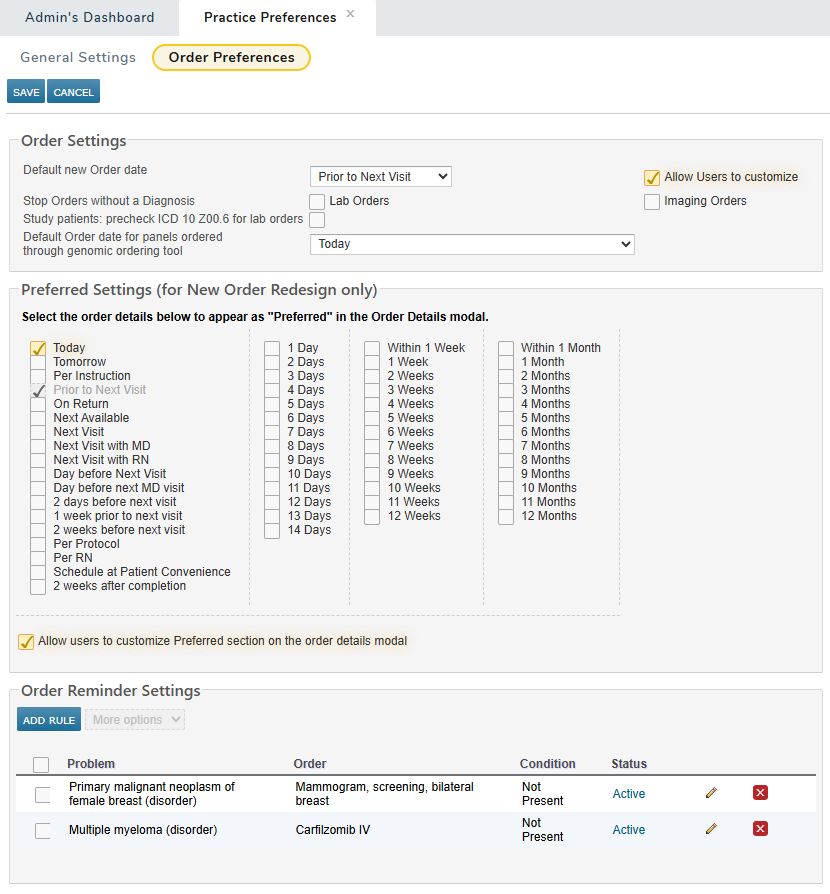The image size is (830, 894).
Task: Uncheck Allow Users to customize
Action: [652, 177]
